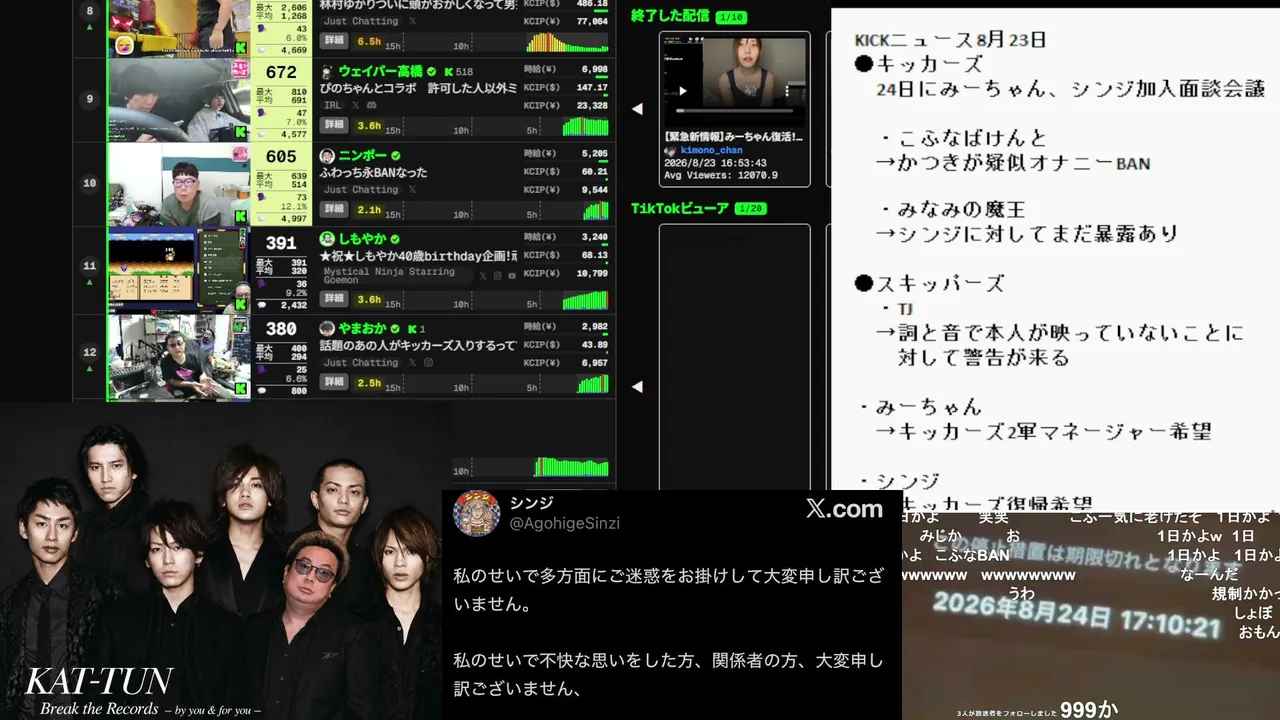Click Kick K logo on ニンポー thumbnail
The image size is (1280, 720).
[x=240, y=216]
